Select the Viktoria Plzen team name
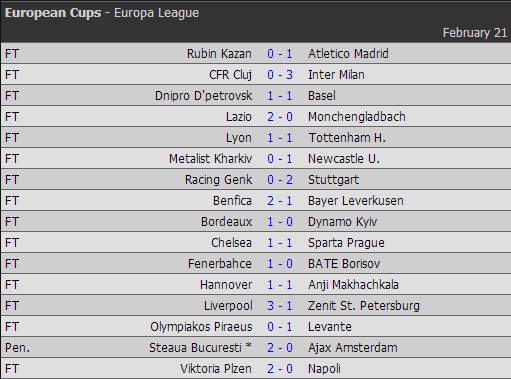This screenshot has width=511, height=379. [216, 369]
